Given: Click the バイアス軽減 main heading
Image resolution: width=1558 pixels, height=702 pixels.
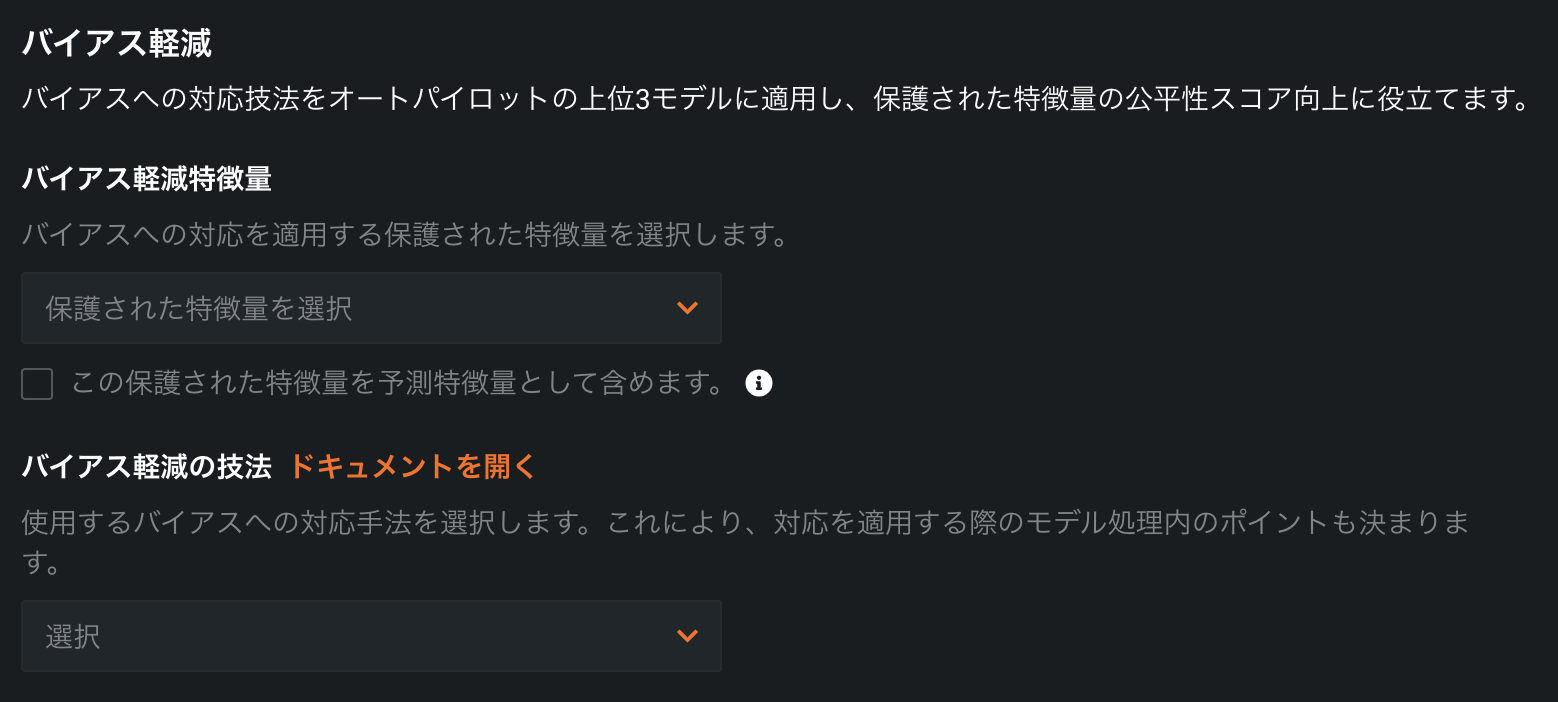Looking at the screenshot, I should coord(116,44).
